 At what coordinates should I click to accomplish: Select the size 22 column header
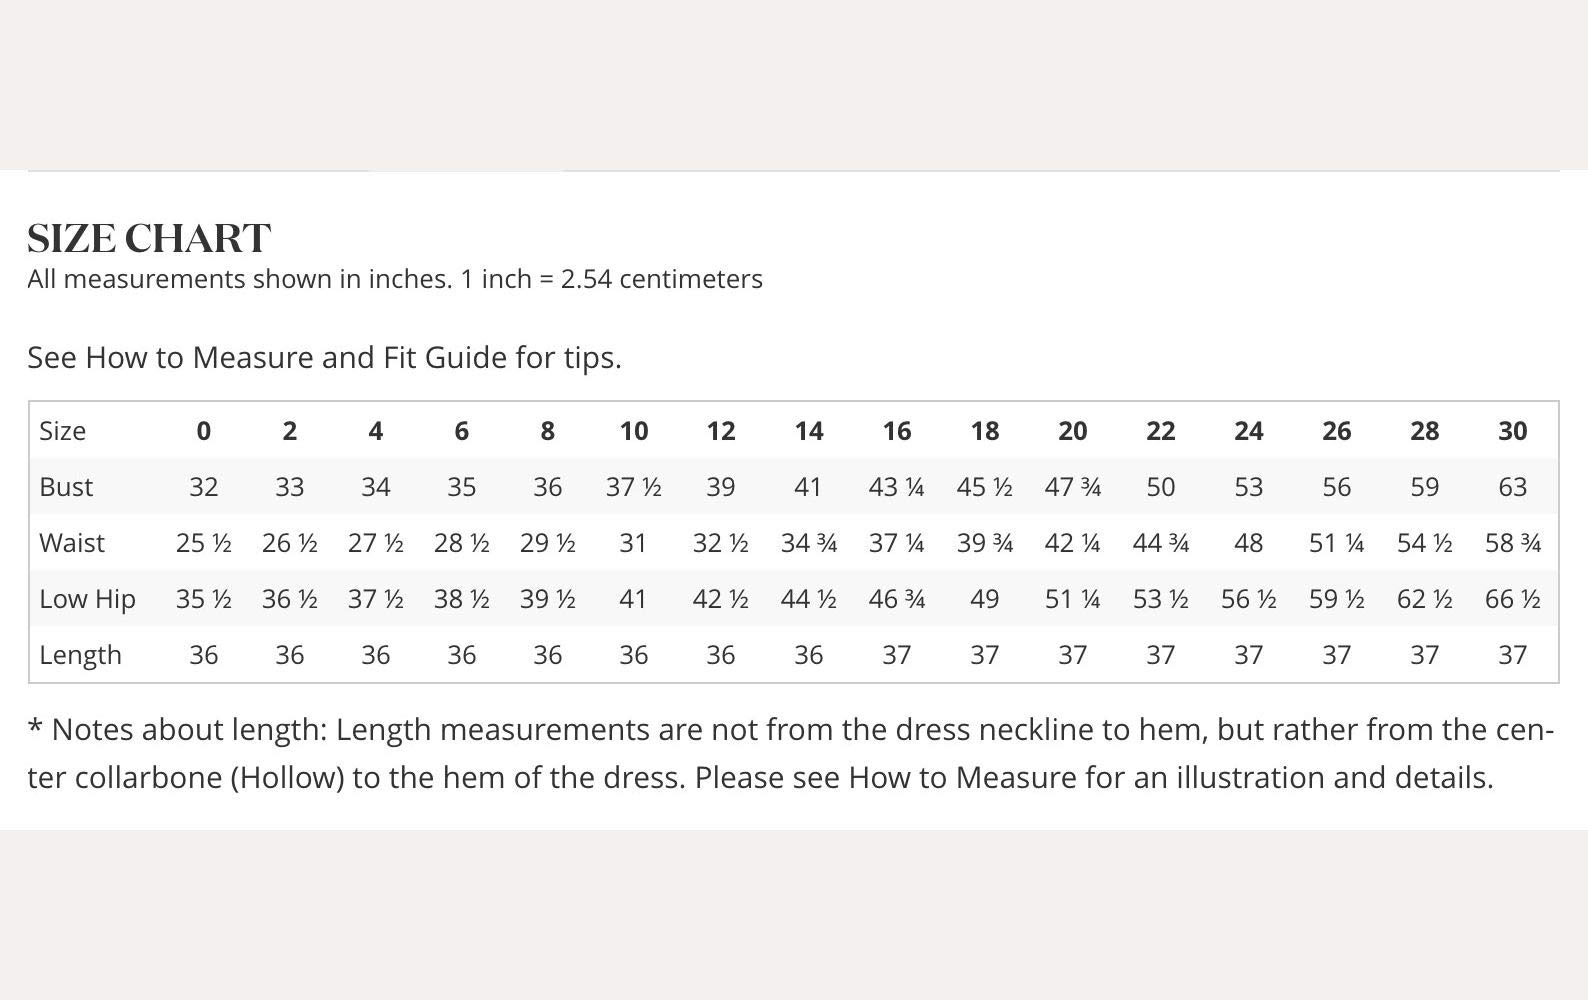tap(1160, 431)
